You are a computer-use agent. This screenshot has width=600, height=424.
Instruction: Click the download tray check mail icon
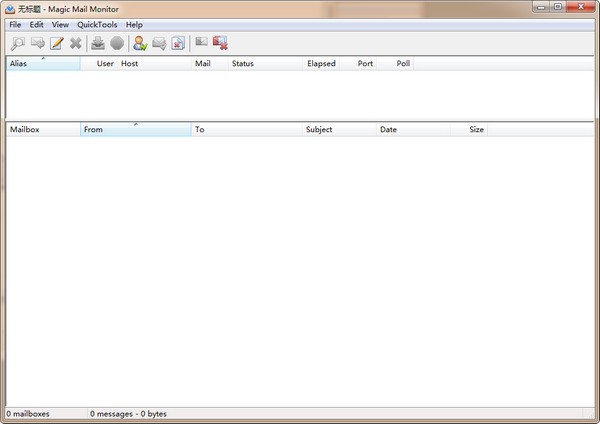point(98,43)
